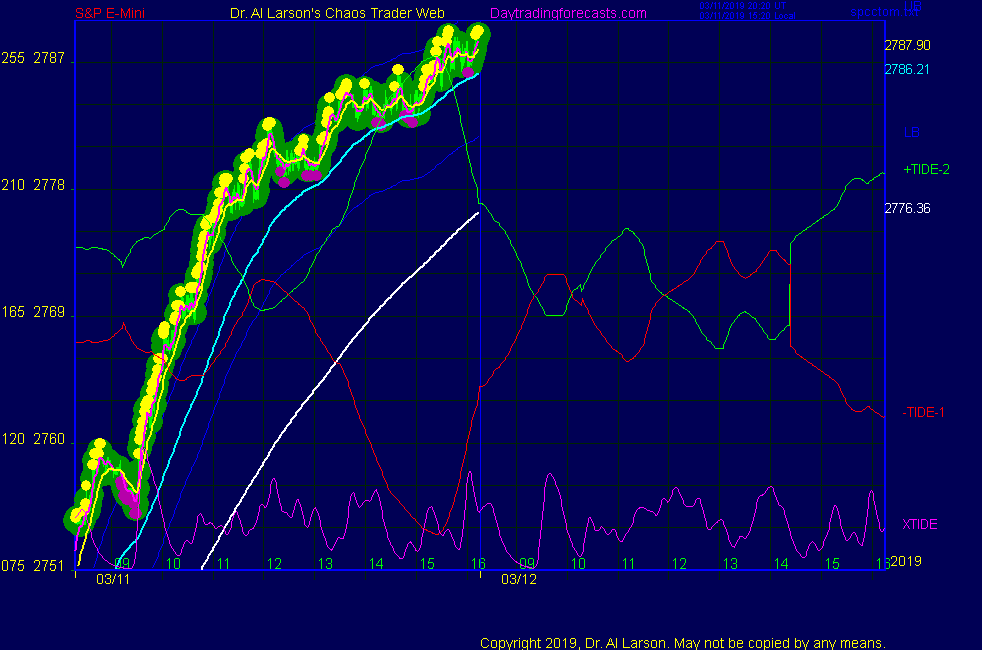Click the Daytradingforecasts.com link
This screenshot has width=982, height=650.
pyautogui.click(x=567, y=13)
